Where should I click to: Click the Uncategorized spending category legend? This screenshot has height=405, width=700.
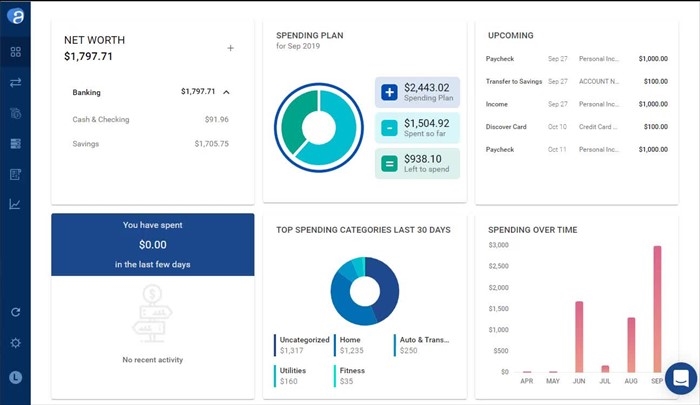point(301,345)
